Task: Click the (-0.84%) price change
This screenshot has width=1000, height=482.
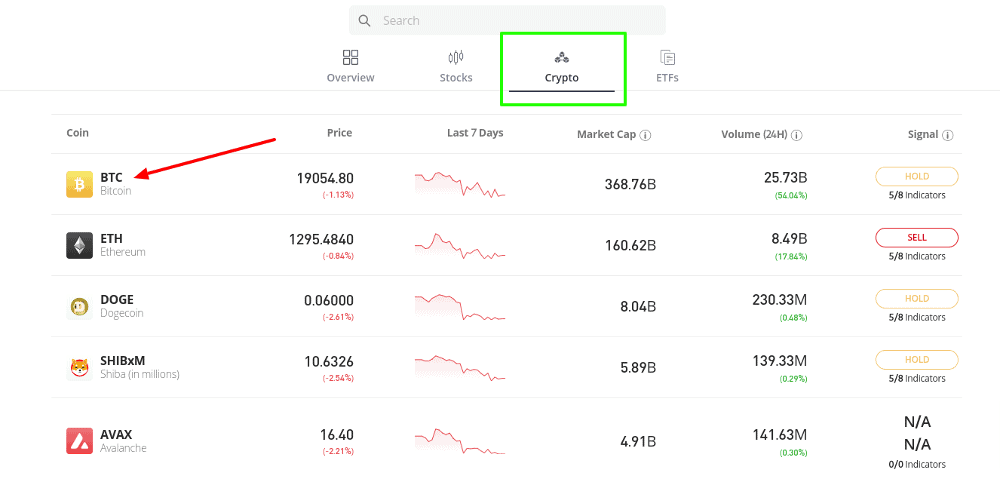Action: coord(338,256)
